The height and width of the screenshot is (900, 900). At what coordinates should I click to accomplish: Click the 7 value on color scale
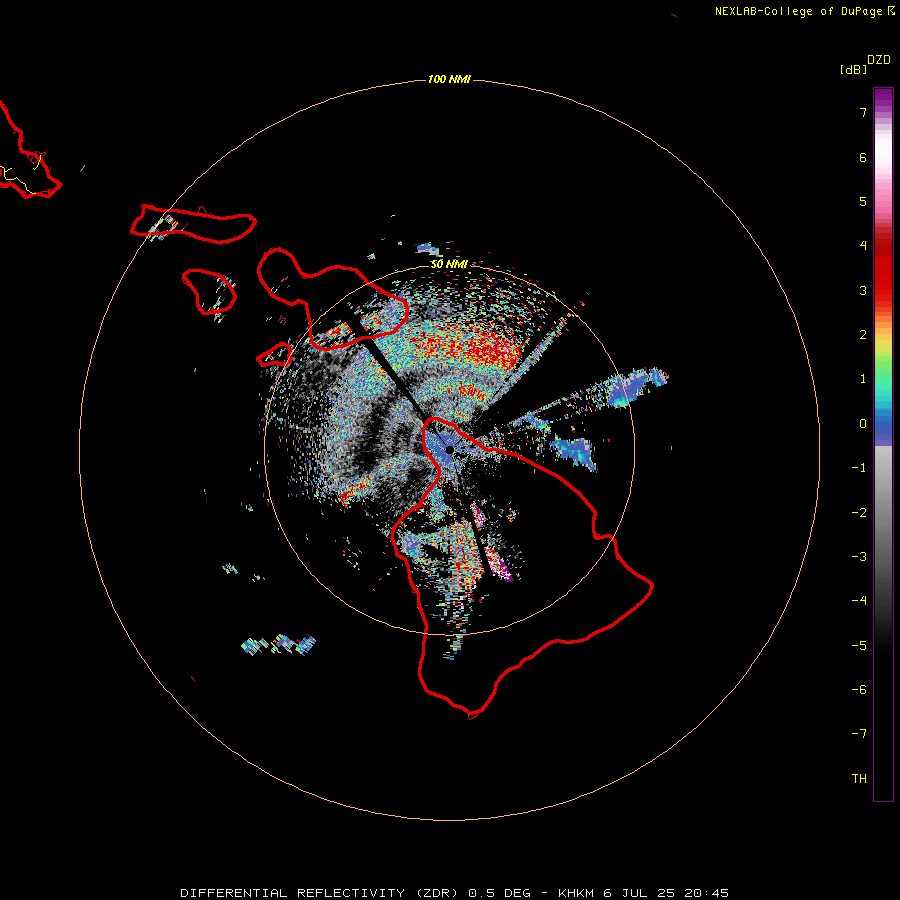tap(863, 112)
